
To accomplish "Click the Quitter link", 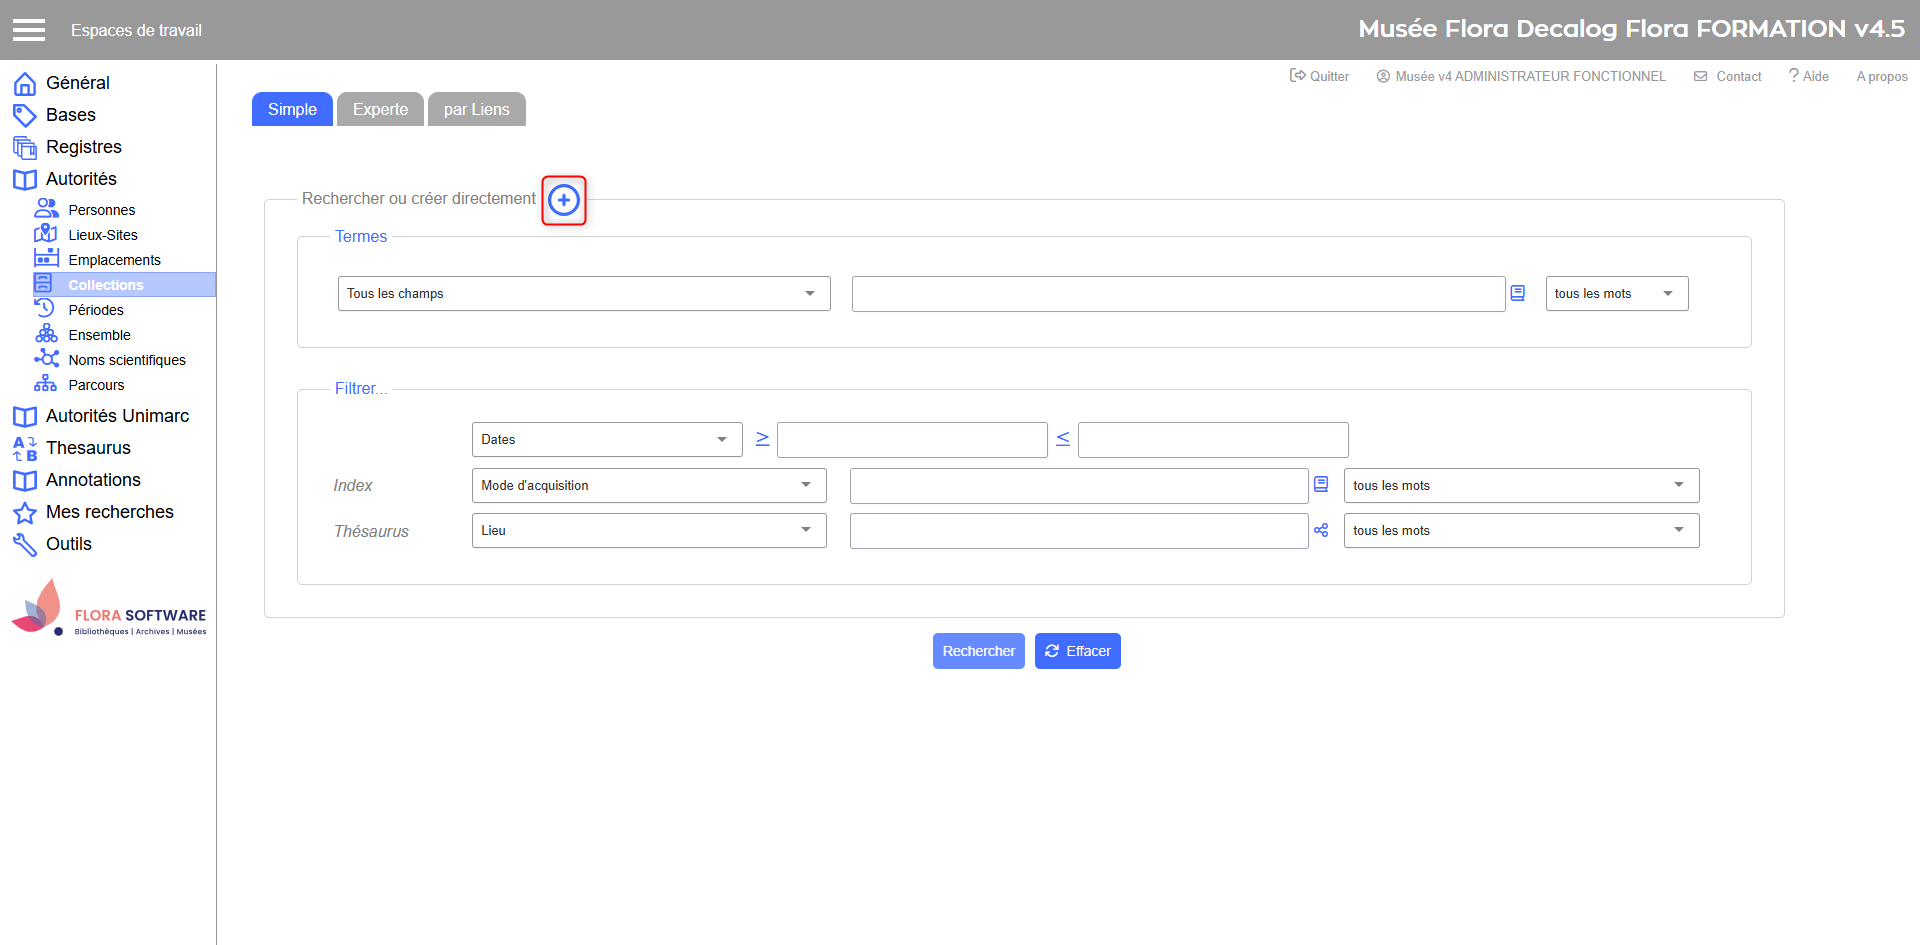I will pos(1320,76).
